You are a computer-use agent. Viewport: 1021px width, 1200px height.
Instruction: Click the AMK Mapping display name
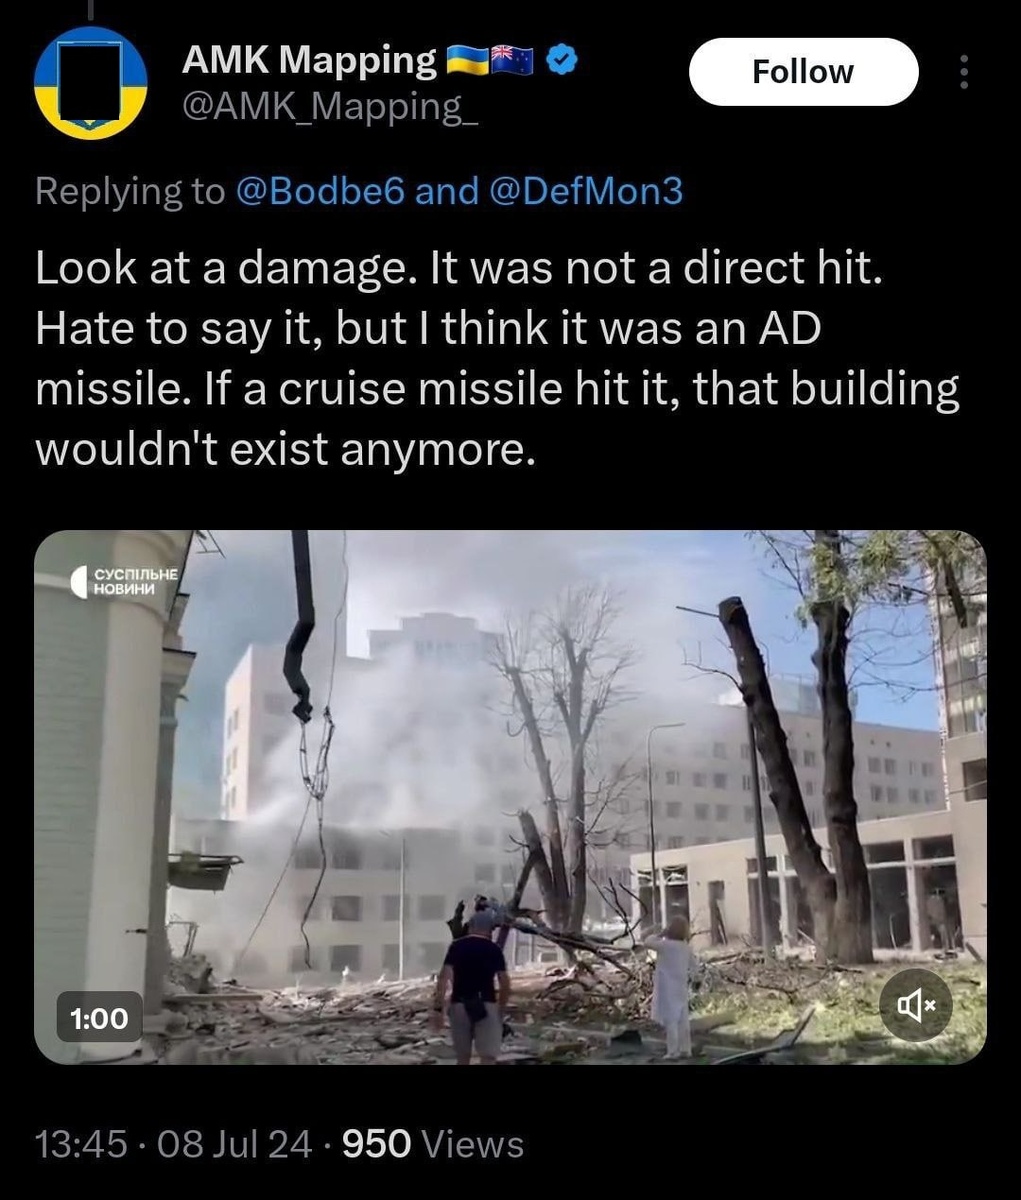pyautogui.click(x=309, y=61)
